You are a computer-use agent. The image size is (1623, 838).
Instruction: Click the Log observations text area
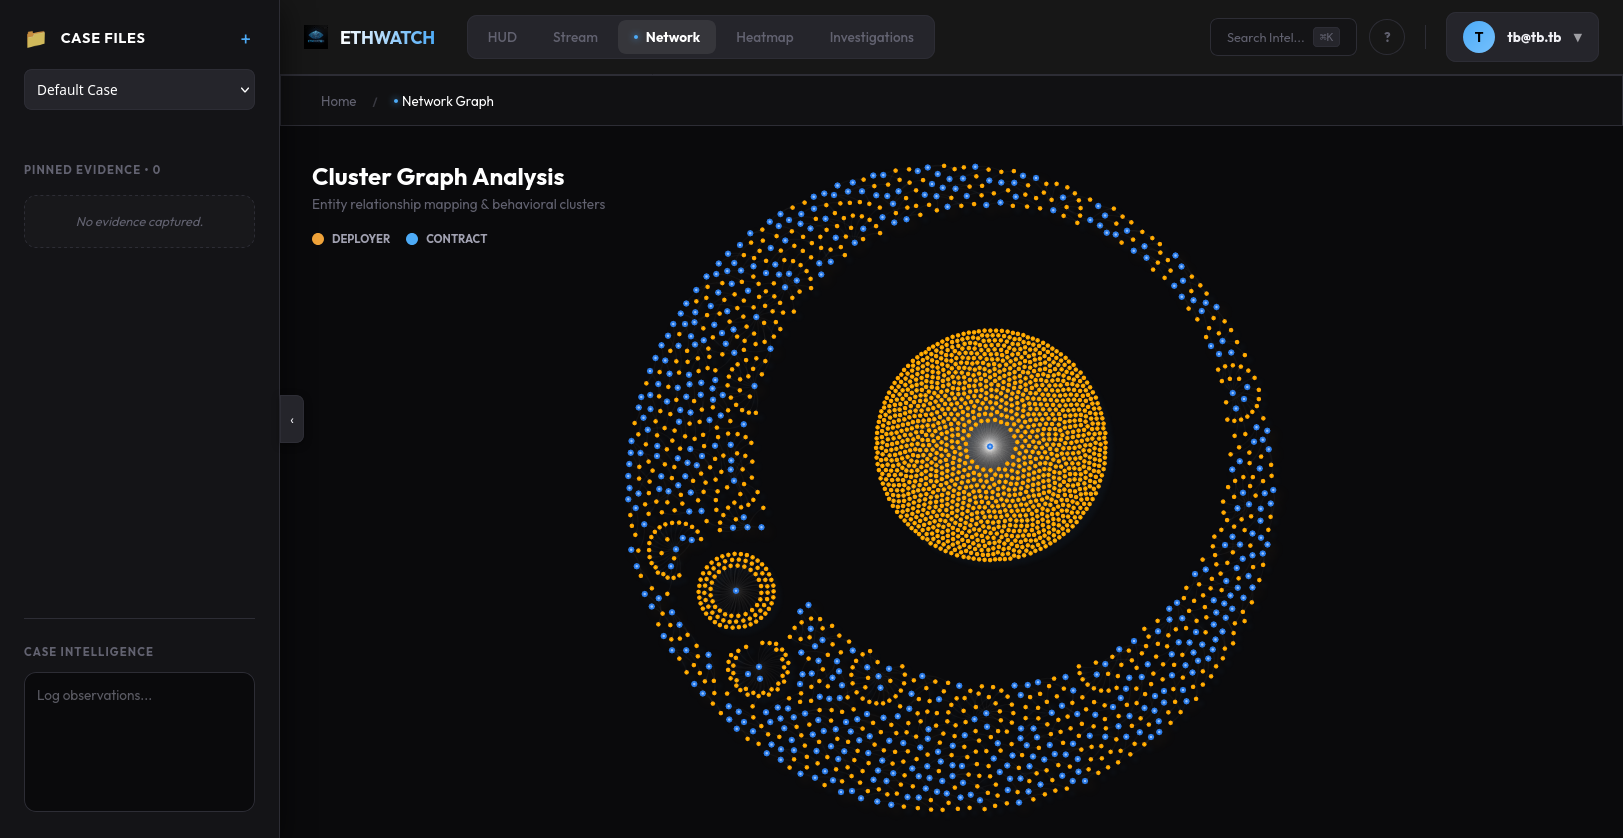pyautogui.click(x=139, y=742)
